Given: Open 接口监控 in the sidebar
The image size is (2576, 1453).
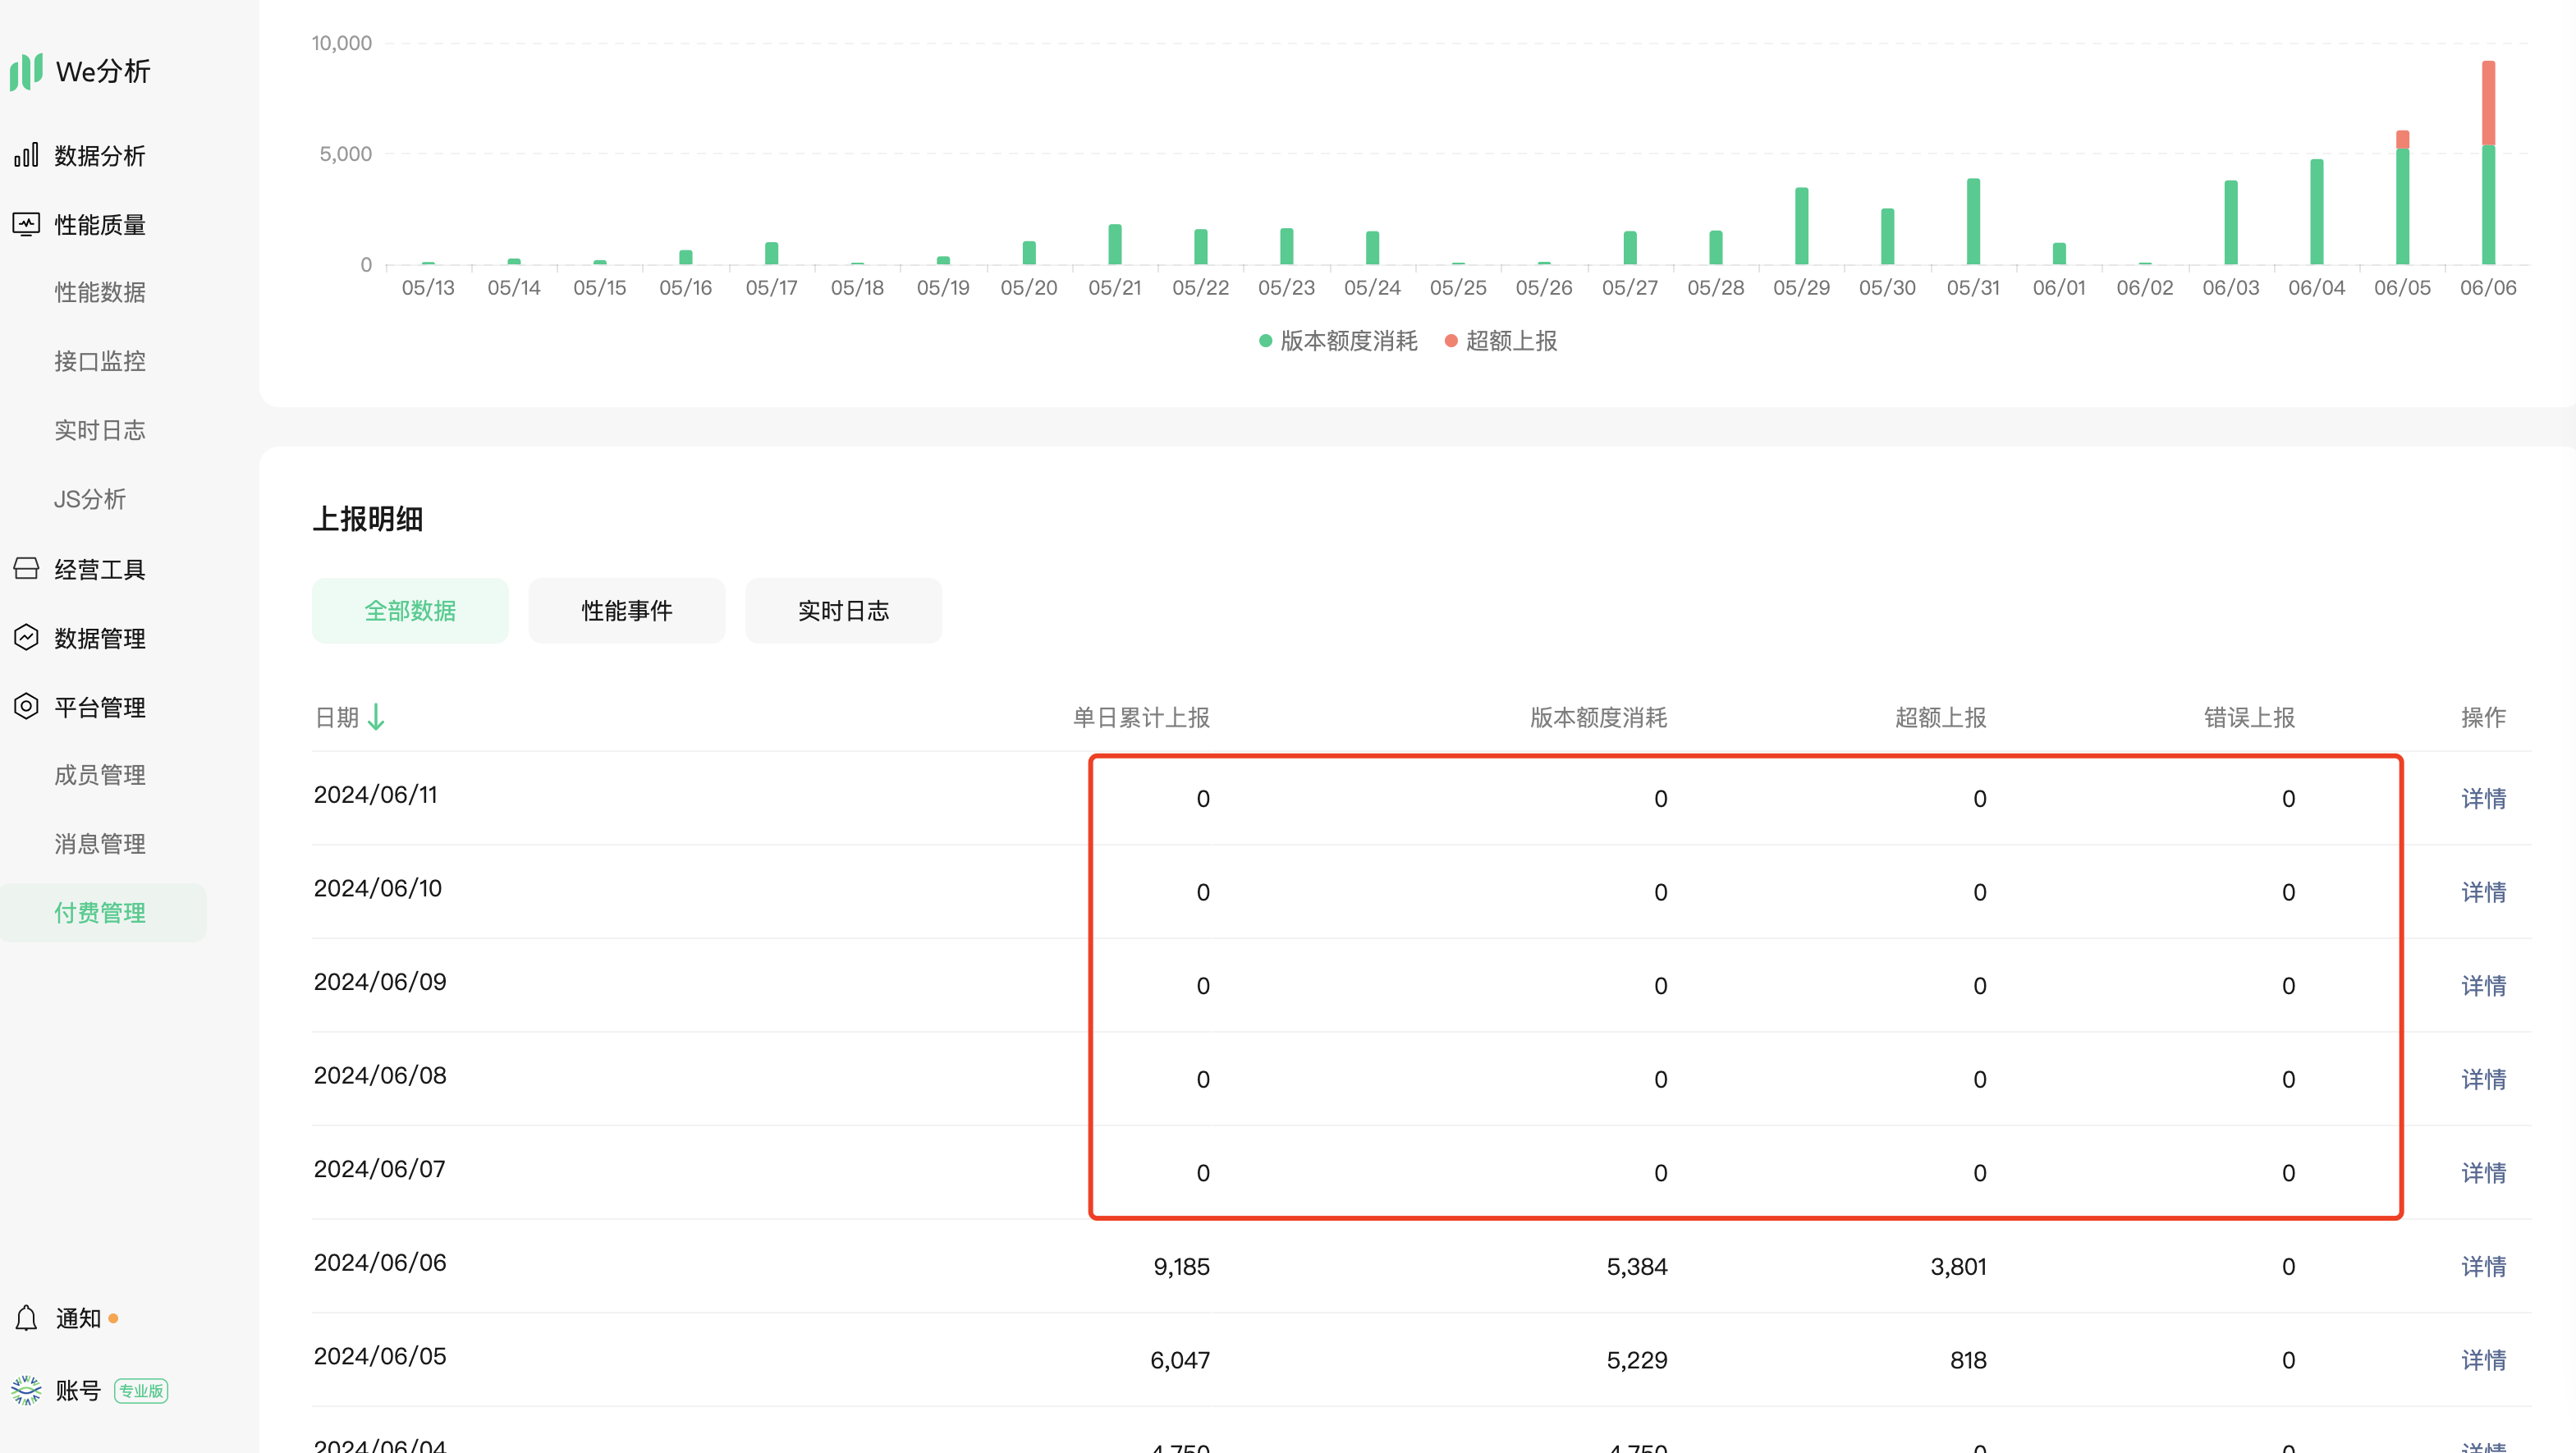Looking at the screenshot, I should [99, 361].
